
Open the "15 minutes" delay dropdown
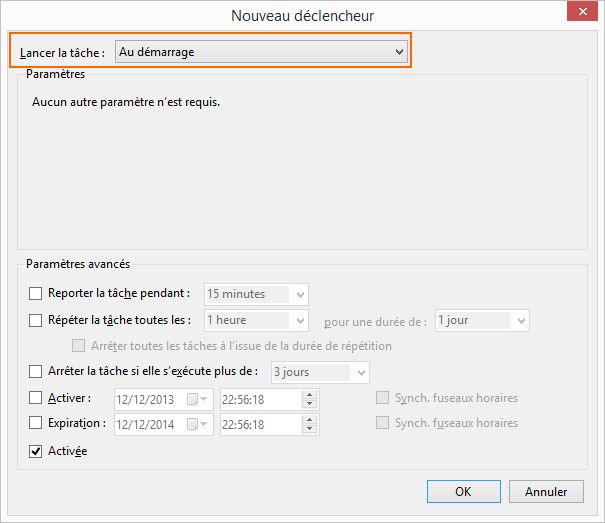coord(256,294)
